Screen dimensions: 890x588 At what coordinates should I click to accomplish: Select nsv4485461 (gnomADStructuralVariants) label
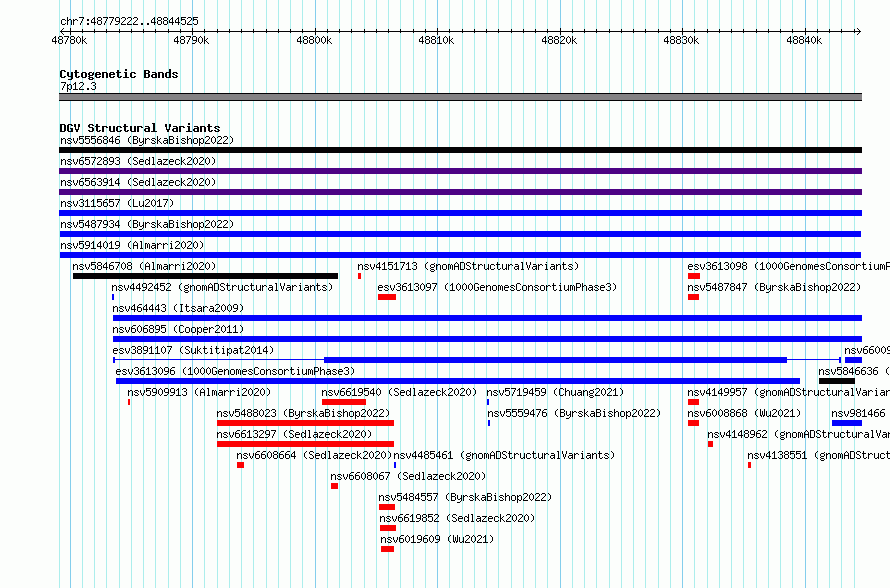tap(505, 455)
